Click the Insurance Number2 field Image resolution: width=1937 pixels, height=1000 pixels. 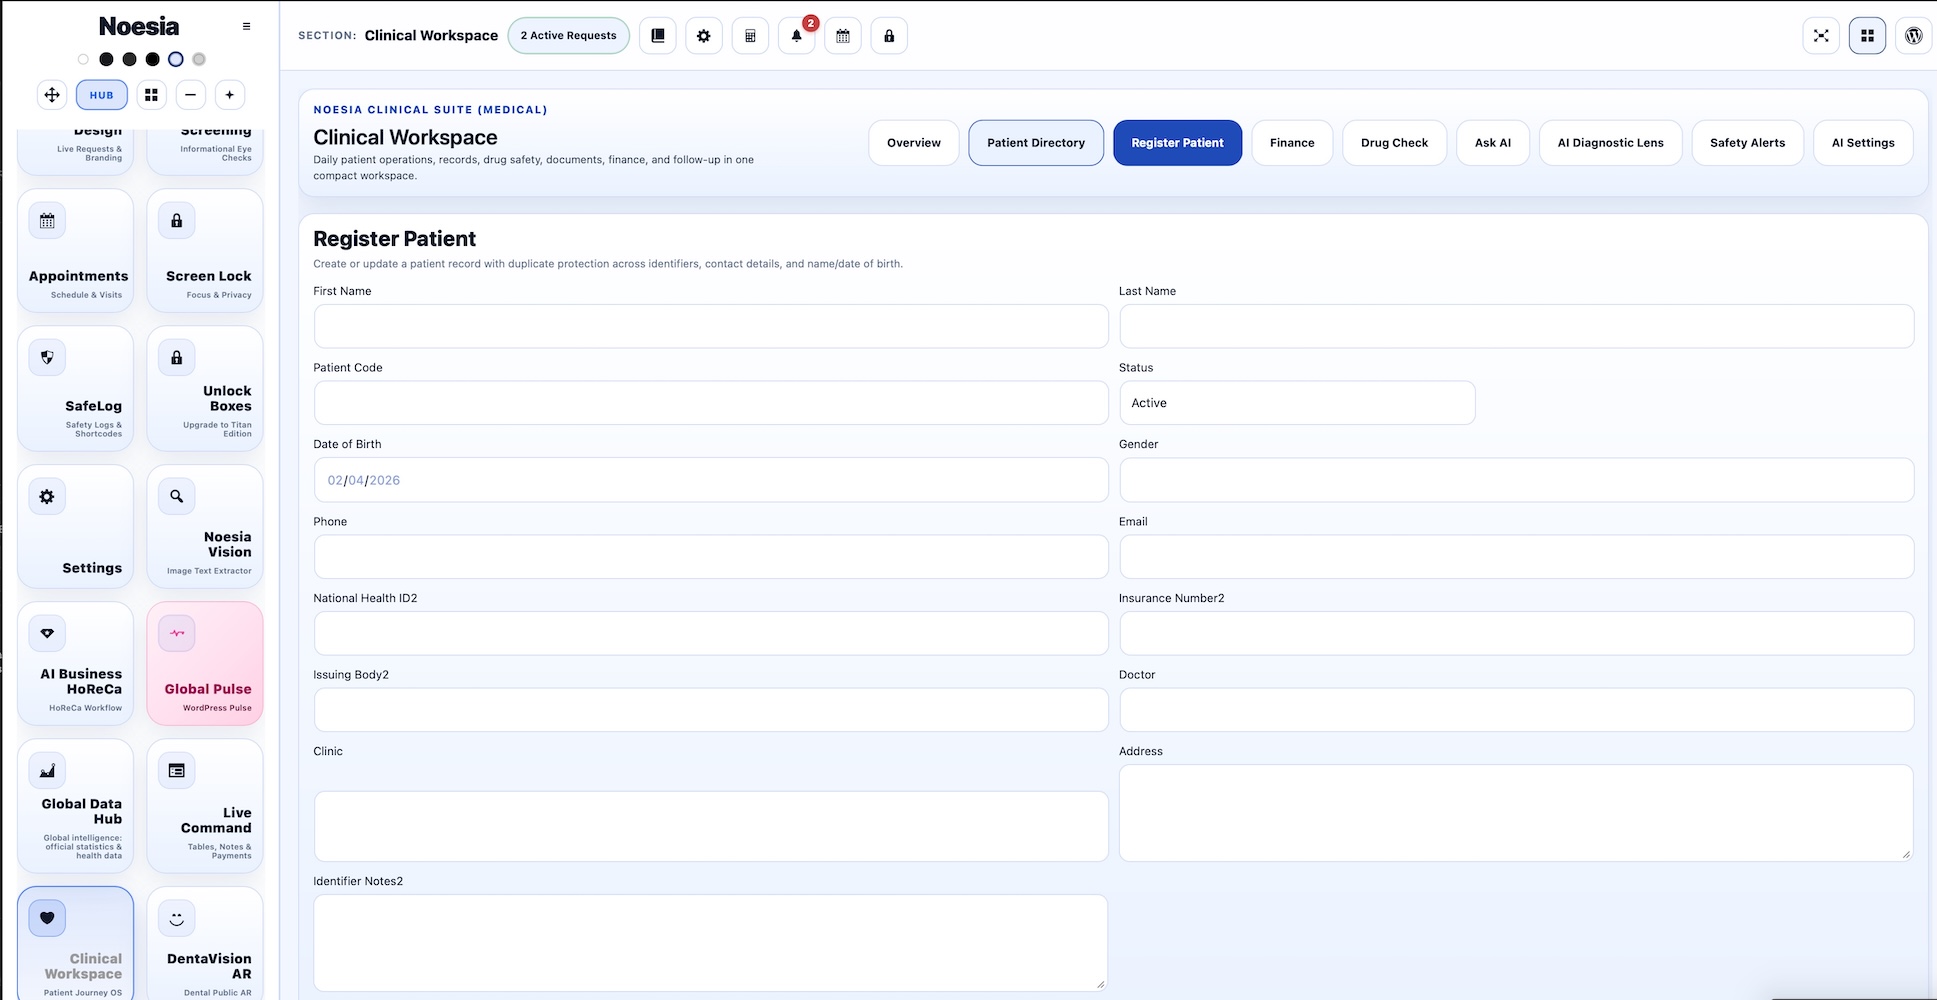point(1516,633)
